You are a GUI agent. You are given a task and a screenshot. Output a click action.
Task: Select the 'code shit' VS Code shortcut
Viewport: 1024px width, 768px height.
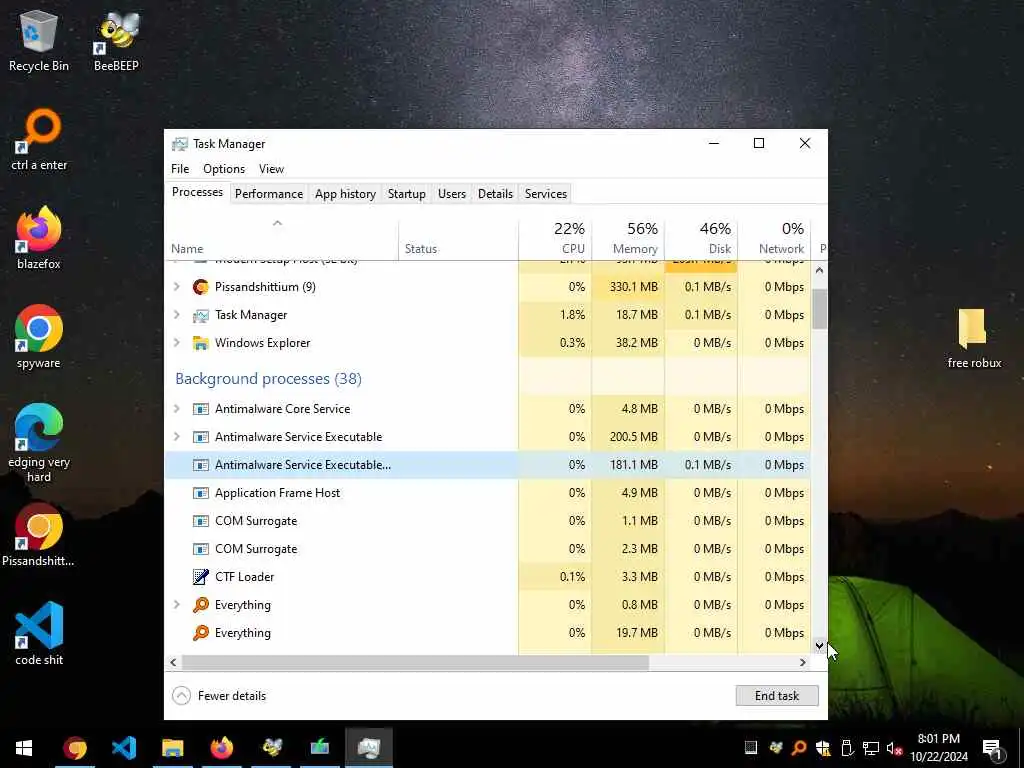[39, 634]
